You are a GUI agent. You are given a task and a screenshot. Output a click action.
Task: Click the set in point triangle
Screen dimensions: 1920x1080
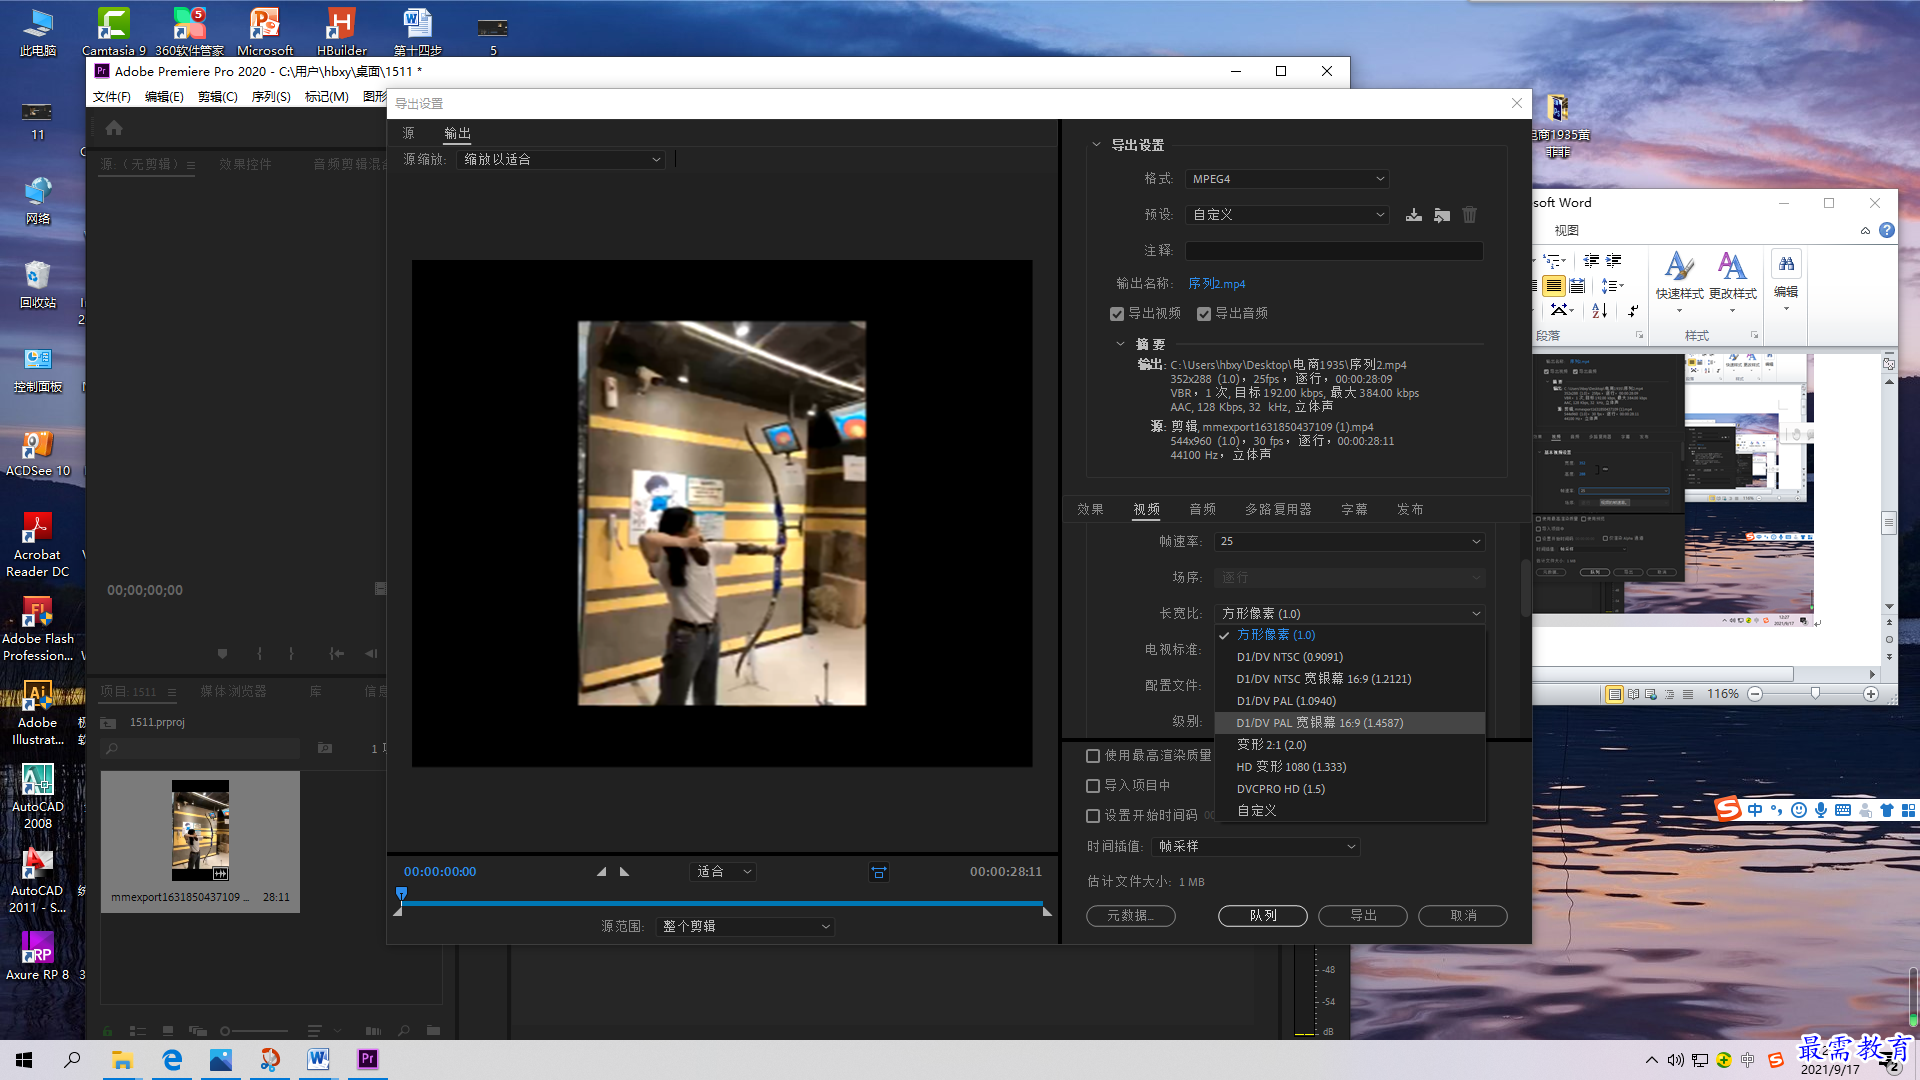pyautogui.click(x=601, y=872)
